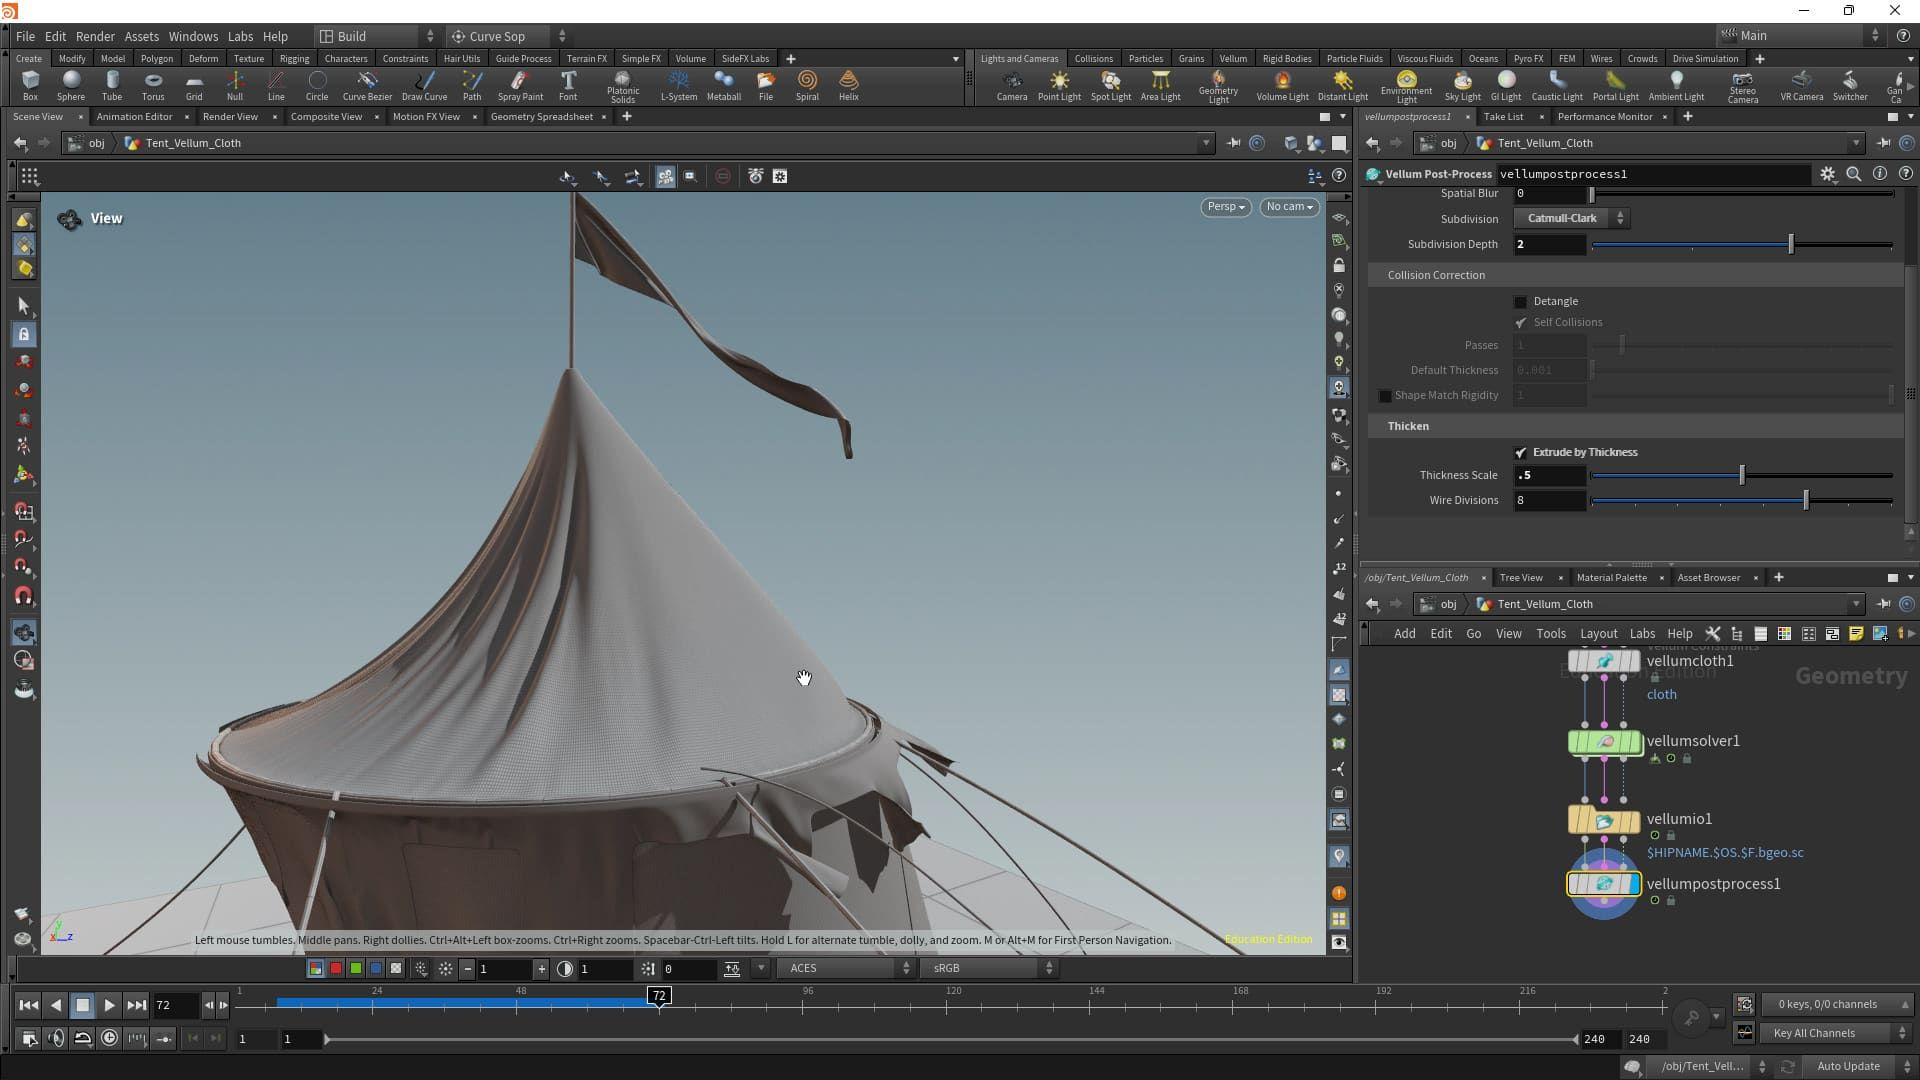Select the vellumsolver1 node
This screenshot has height=1080, width=1920.
click(1604, 742)
